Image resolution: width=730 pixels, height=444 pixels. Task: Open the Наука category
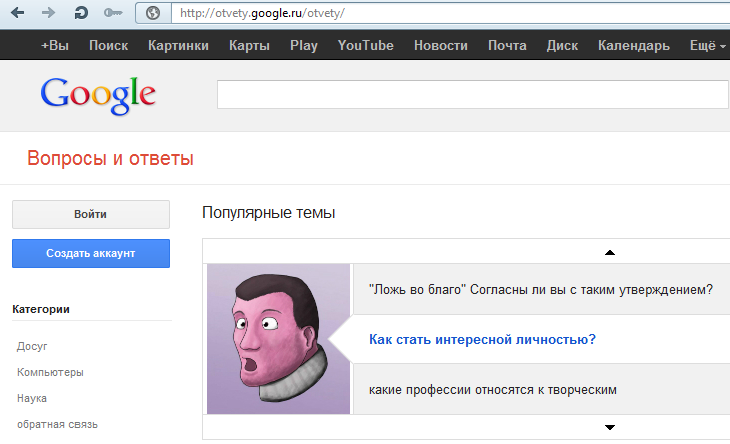coord(32,398)
